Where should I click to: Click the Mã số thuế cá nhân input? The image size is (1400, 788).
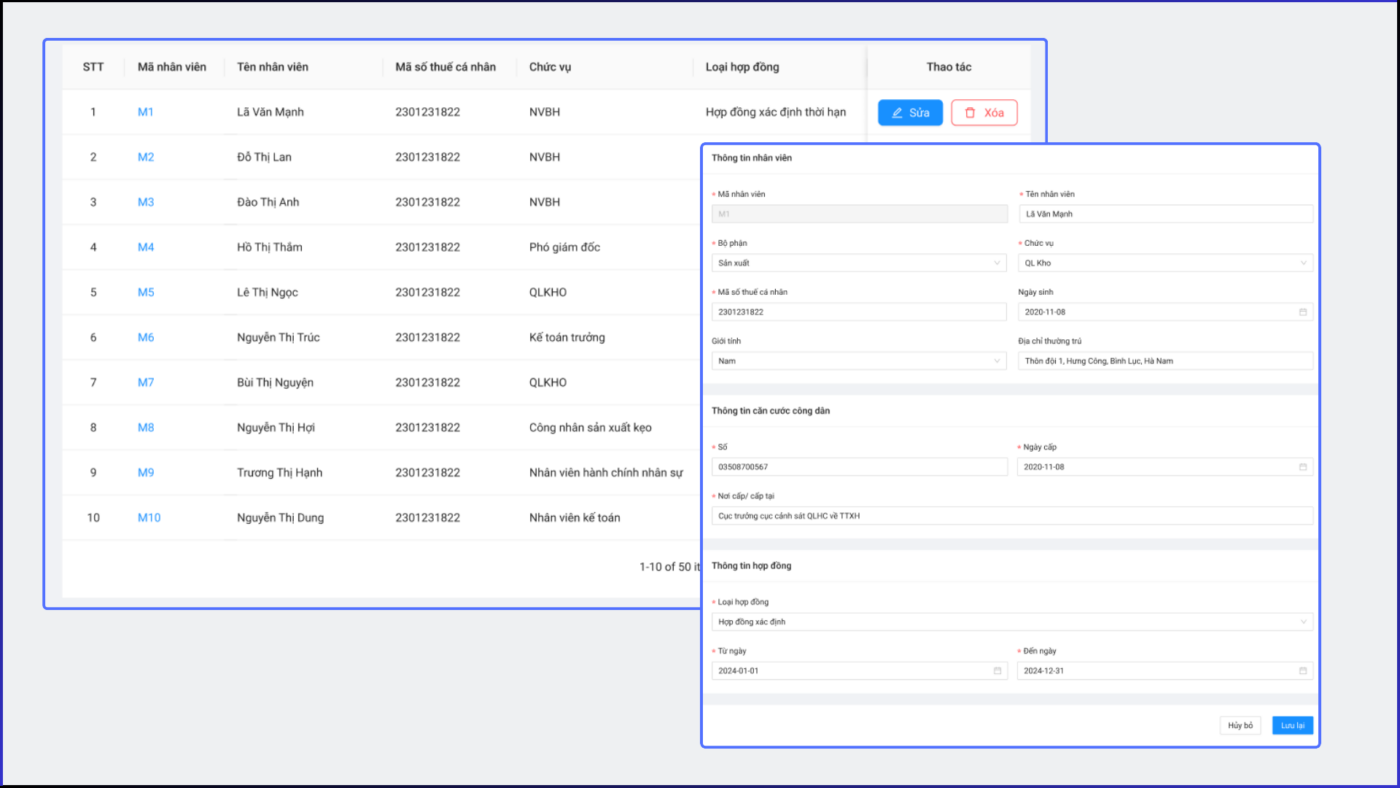tap(859, 312)
